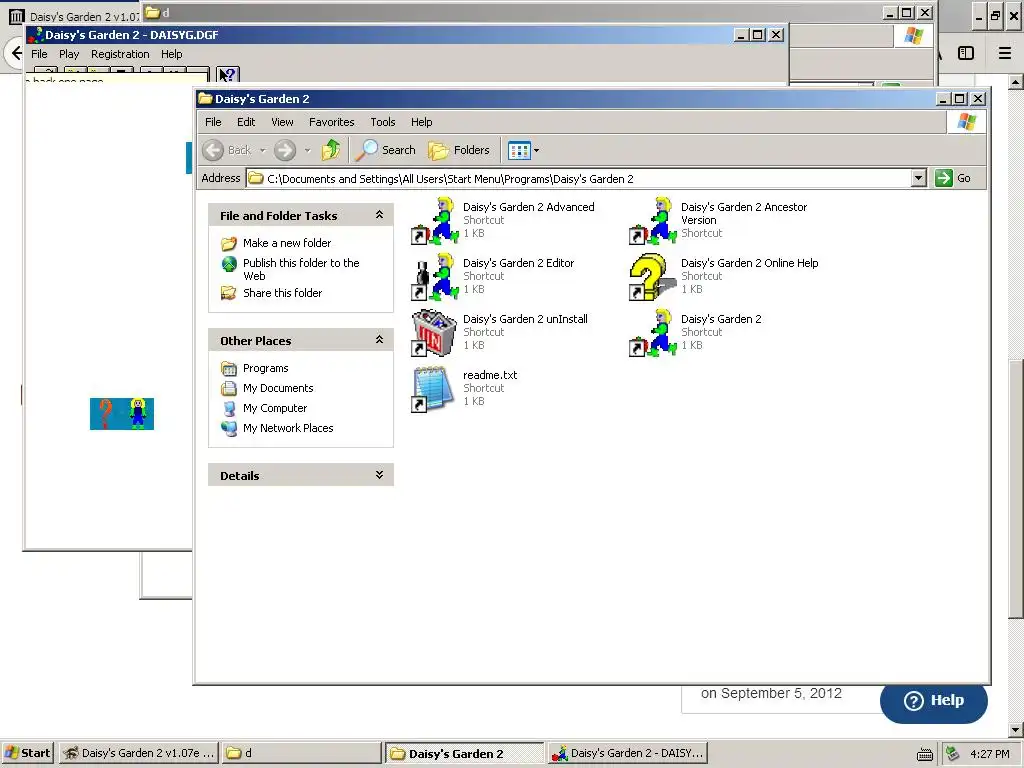Image resolution: width=1024 pixels, height=768 pixels.
Task: Expand the Details panel
Action: point(379,475)
